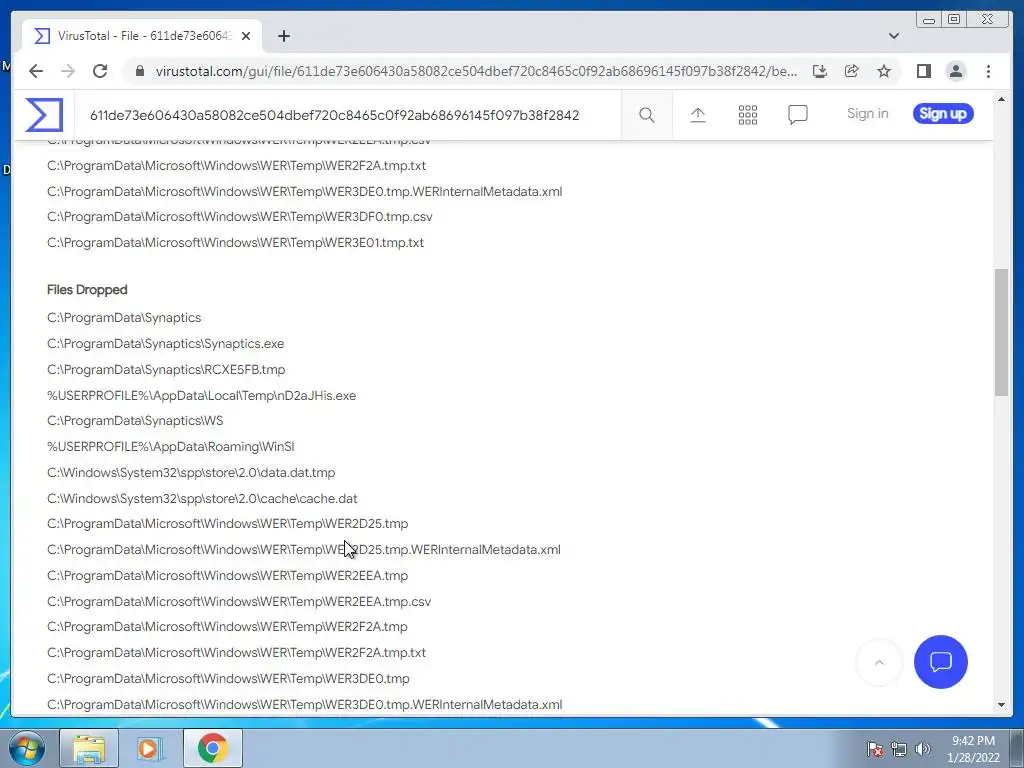Select the data.dat.tmp path line
Screen dimensions: 1024x768
tap(191, 472)
